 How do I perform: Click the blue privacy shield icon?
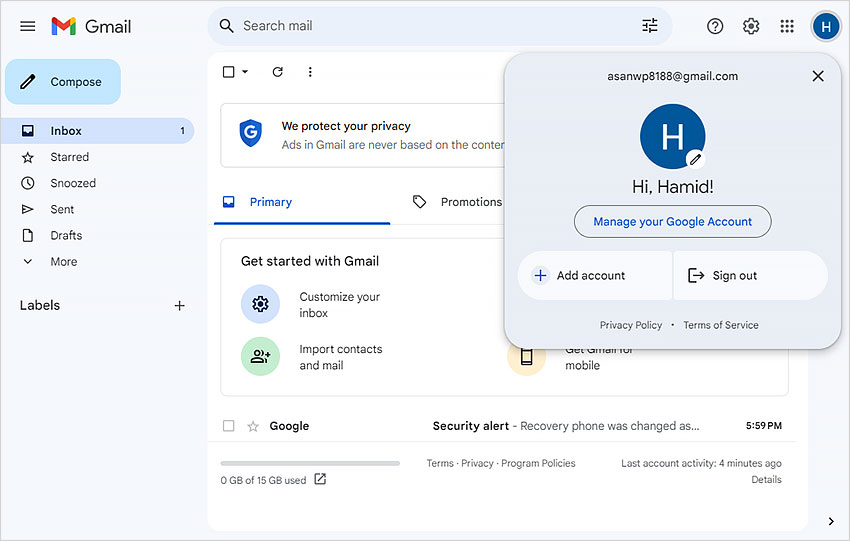250,133
